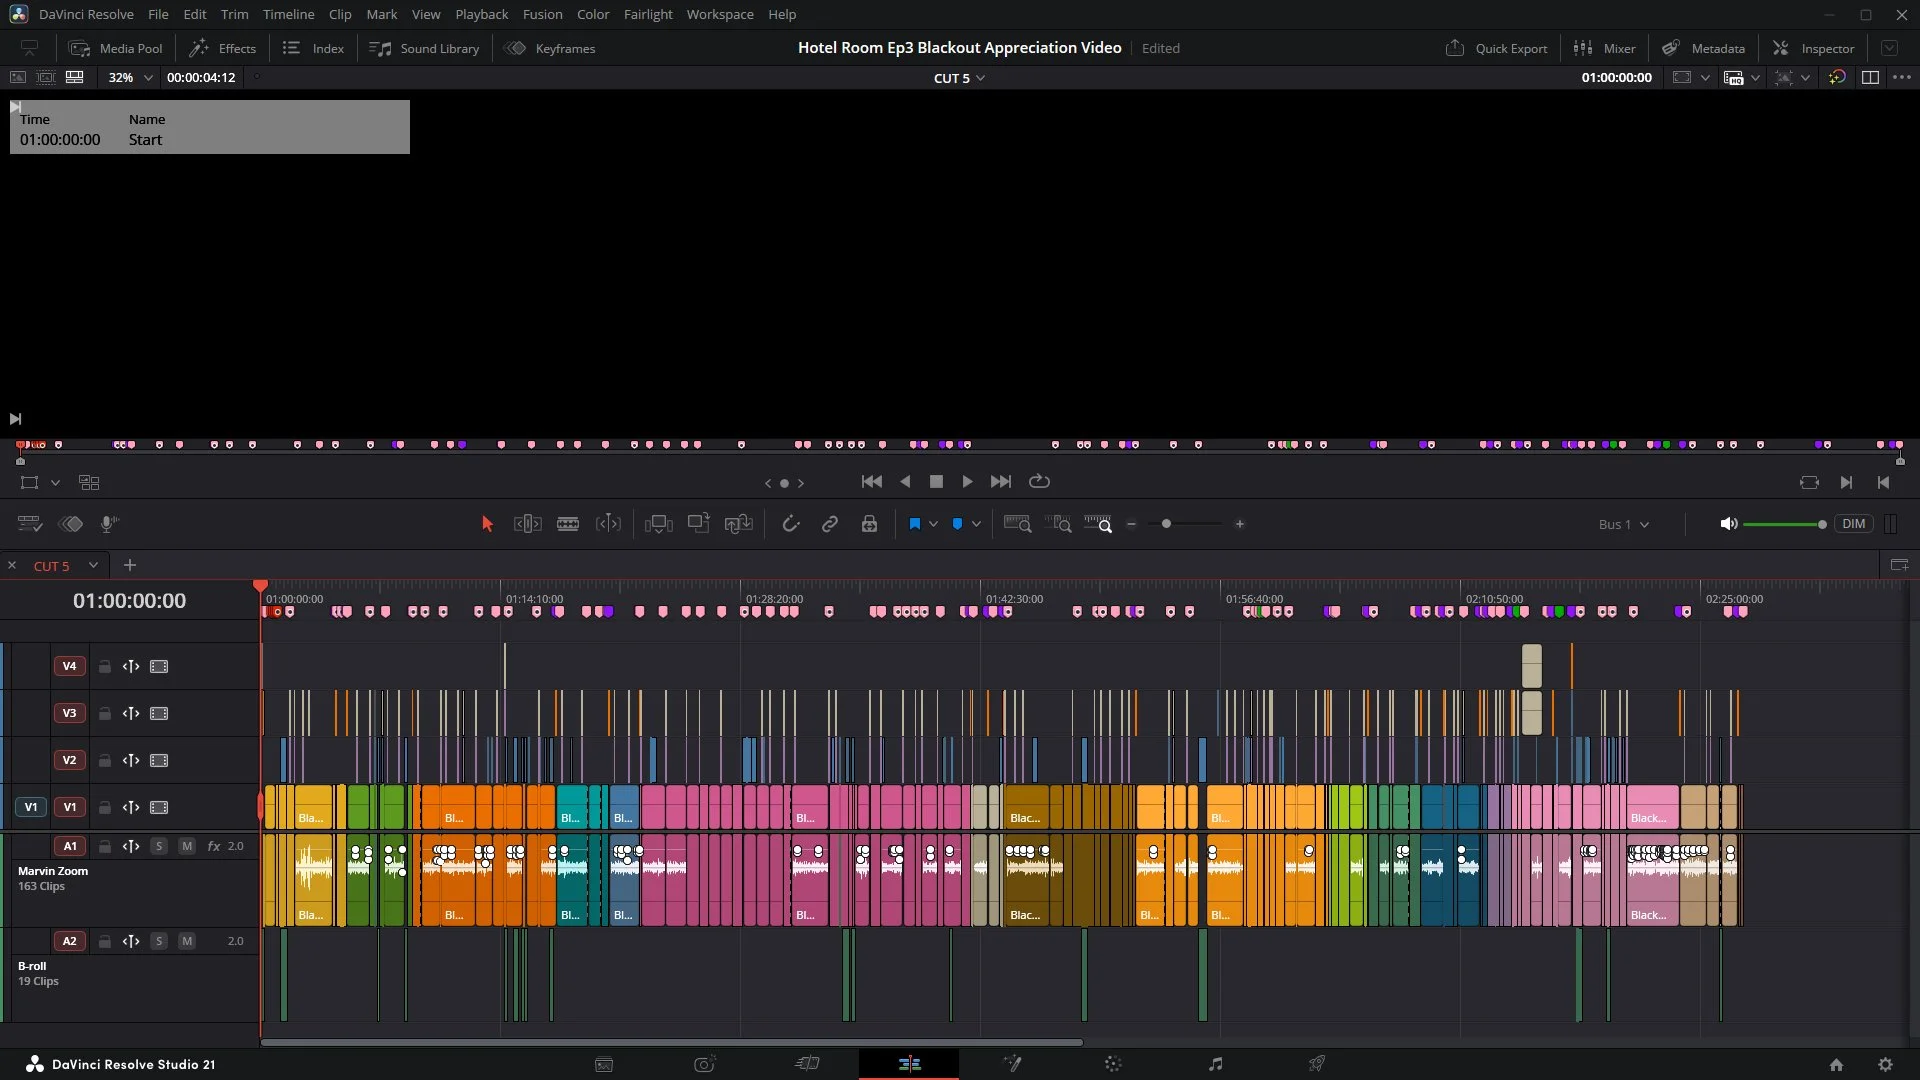Toggle the Linked Selection chain icon
Image resolution: width=1920 pixels, height=1080 pixels.
830,524
